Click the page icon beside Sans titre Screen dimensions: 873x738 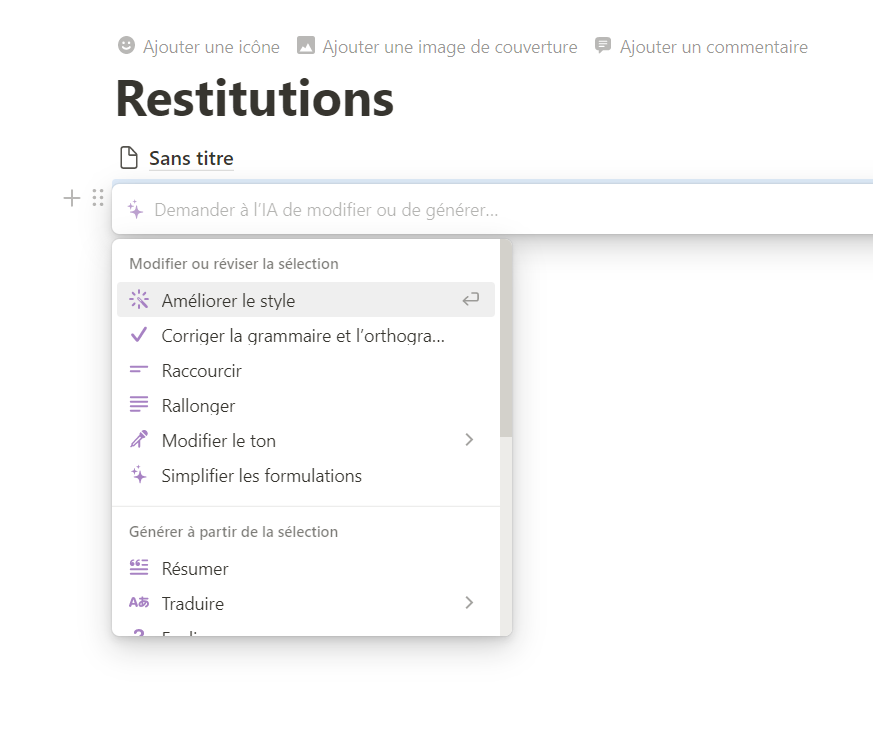pyautogui.click(x=129, y=158)
